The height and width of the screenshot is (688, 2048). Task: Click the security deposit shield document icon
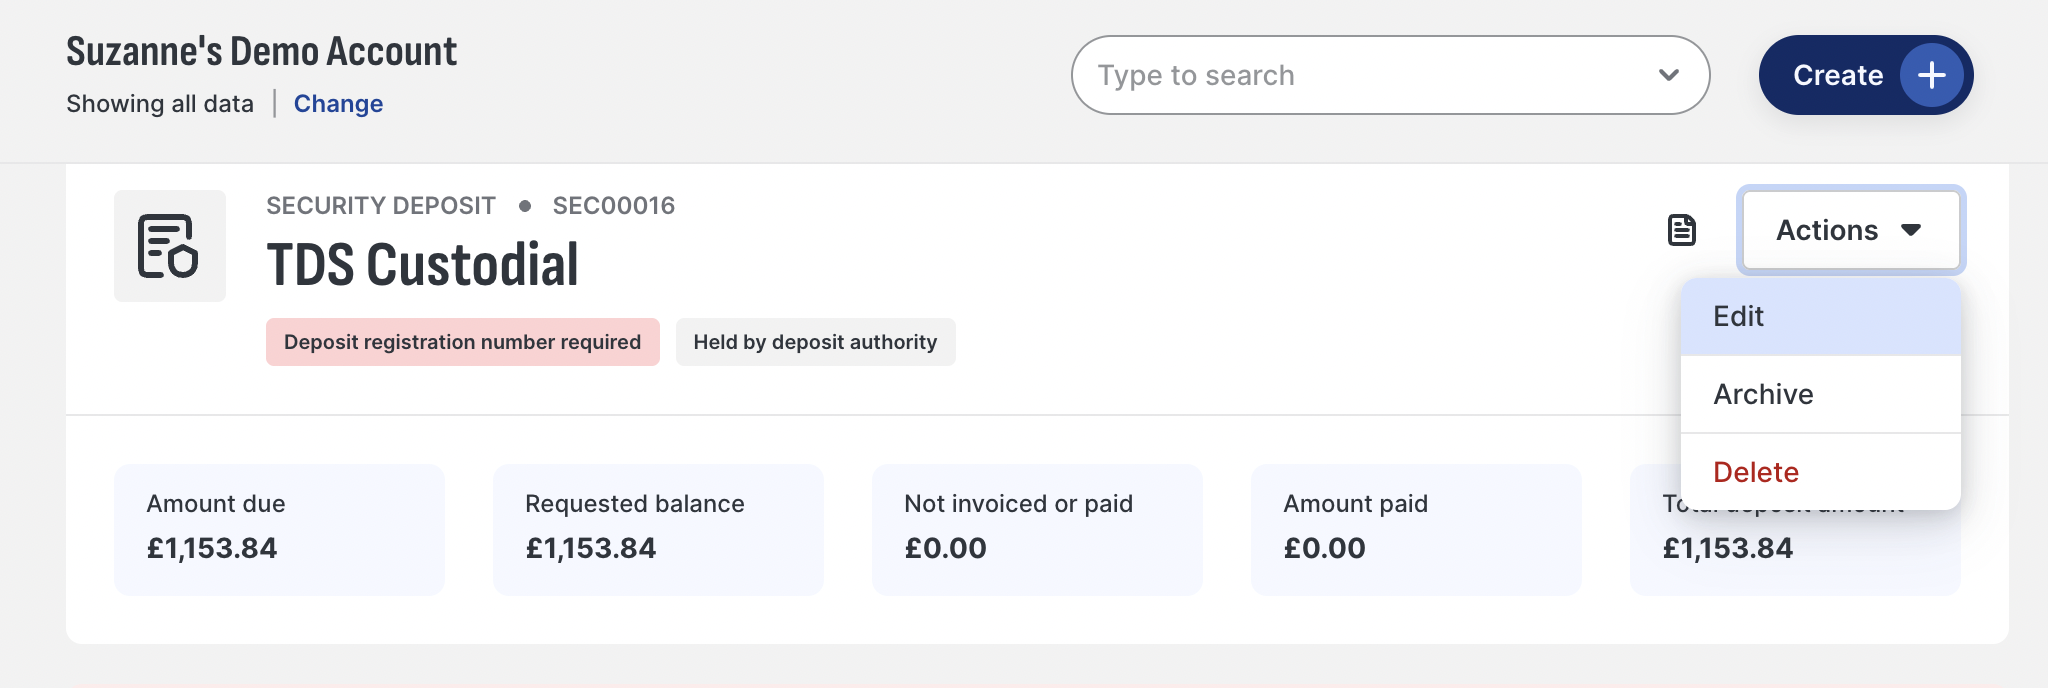pyautogui.click(x=169, y=246)
